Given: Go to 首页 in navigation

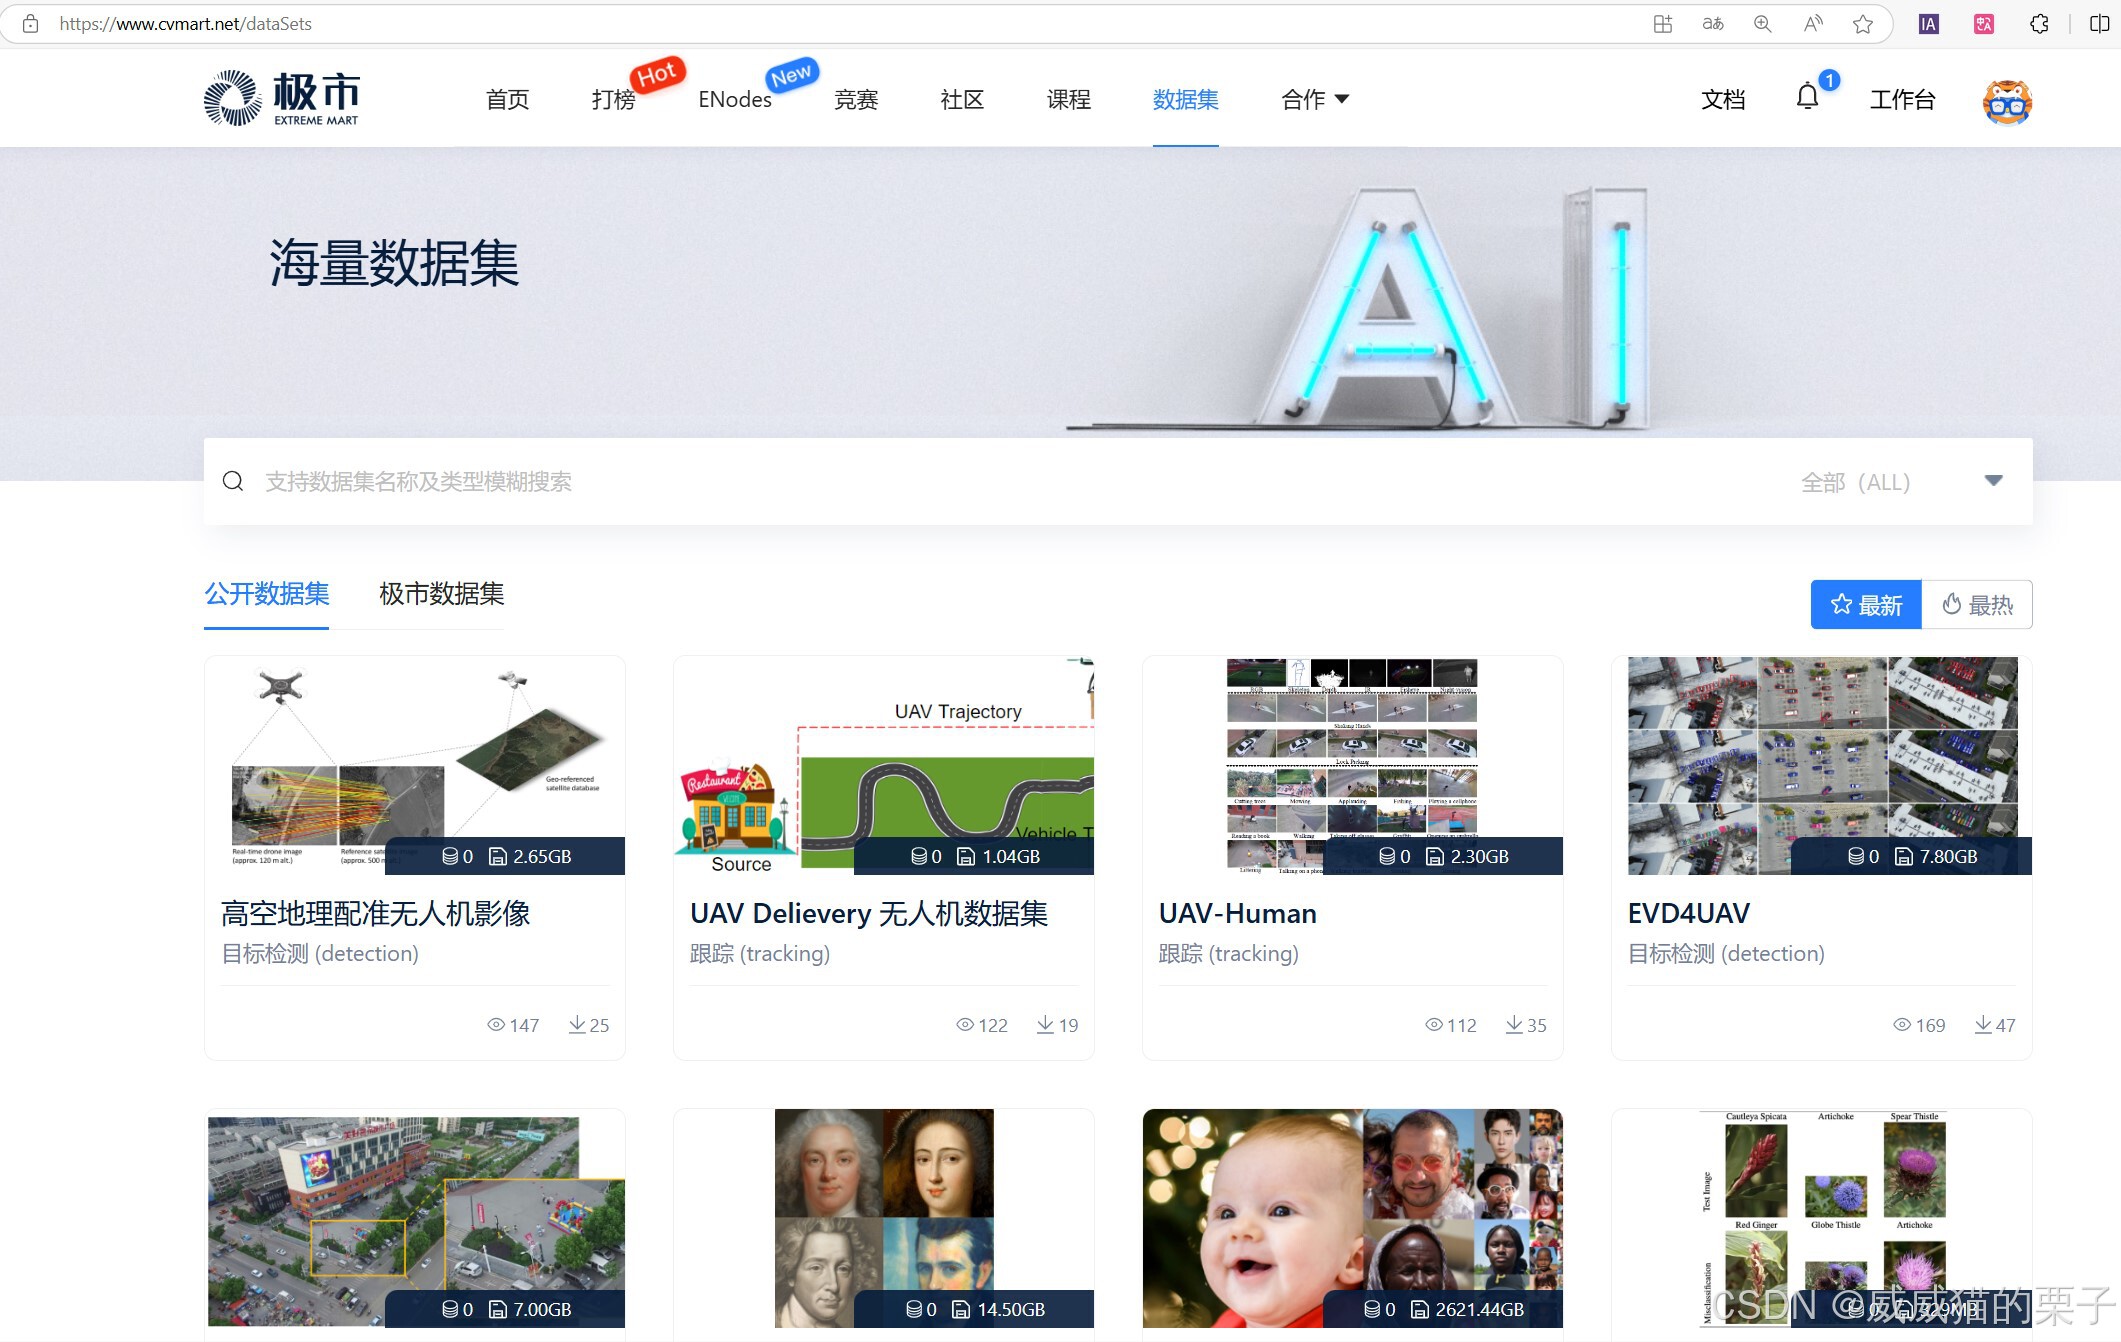Looking at the screenshot, I should 507,99.
